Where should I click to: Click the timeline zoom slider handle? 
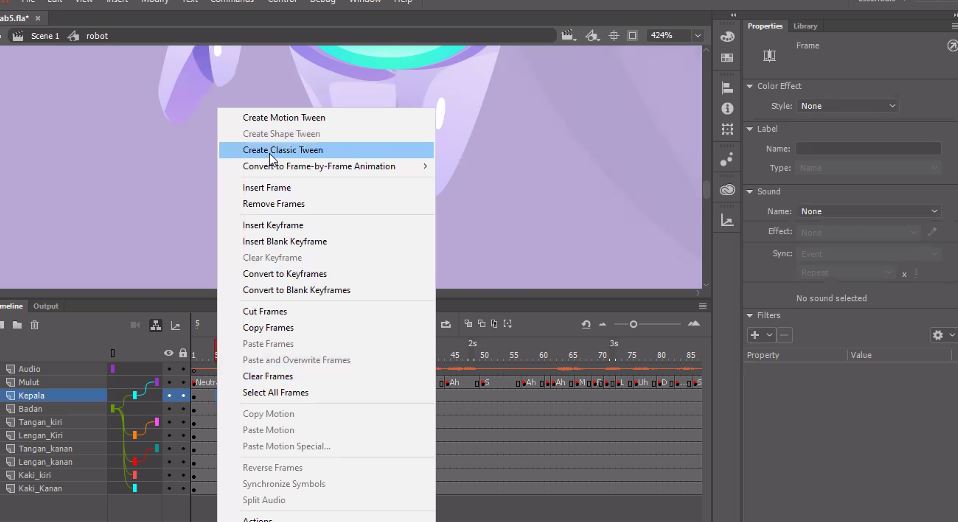(633, 324)
